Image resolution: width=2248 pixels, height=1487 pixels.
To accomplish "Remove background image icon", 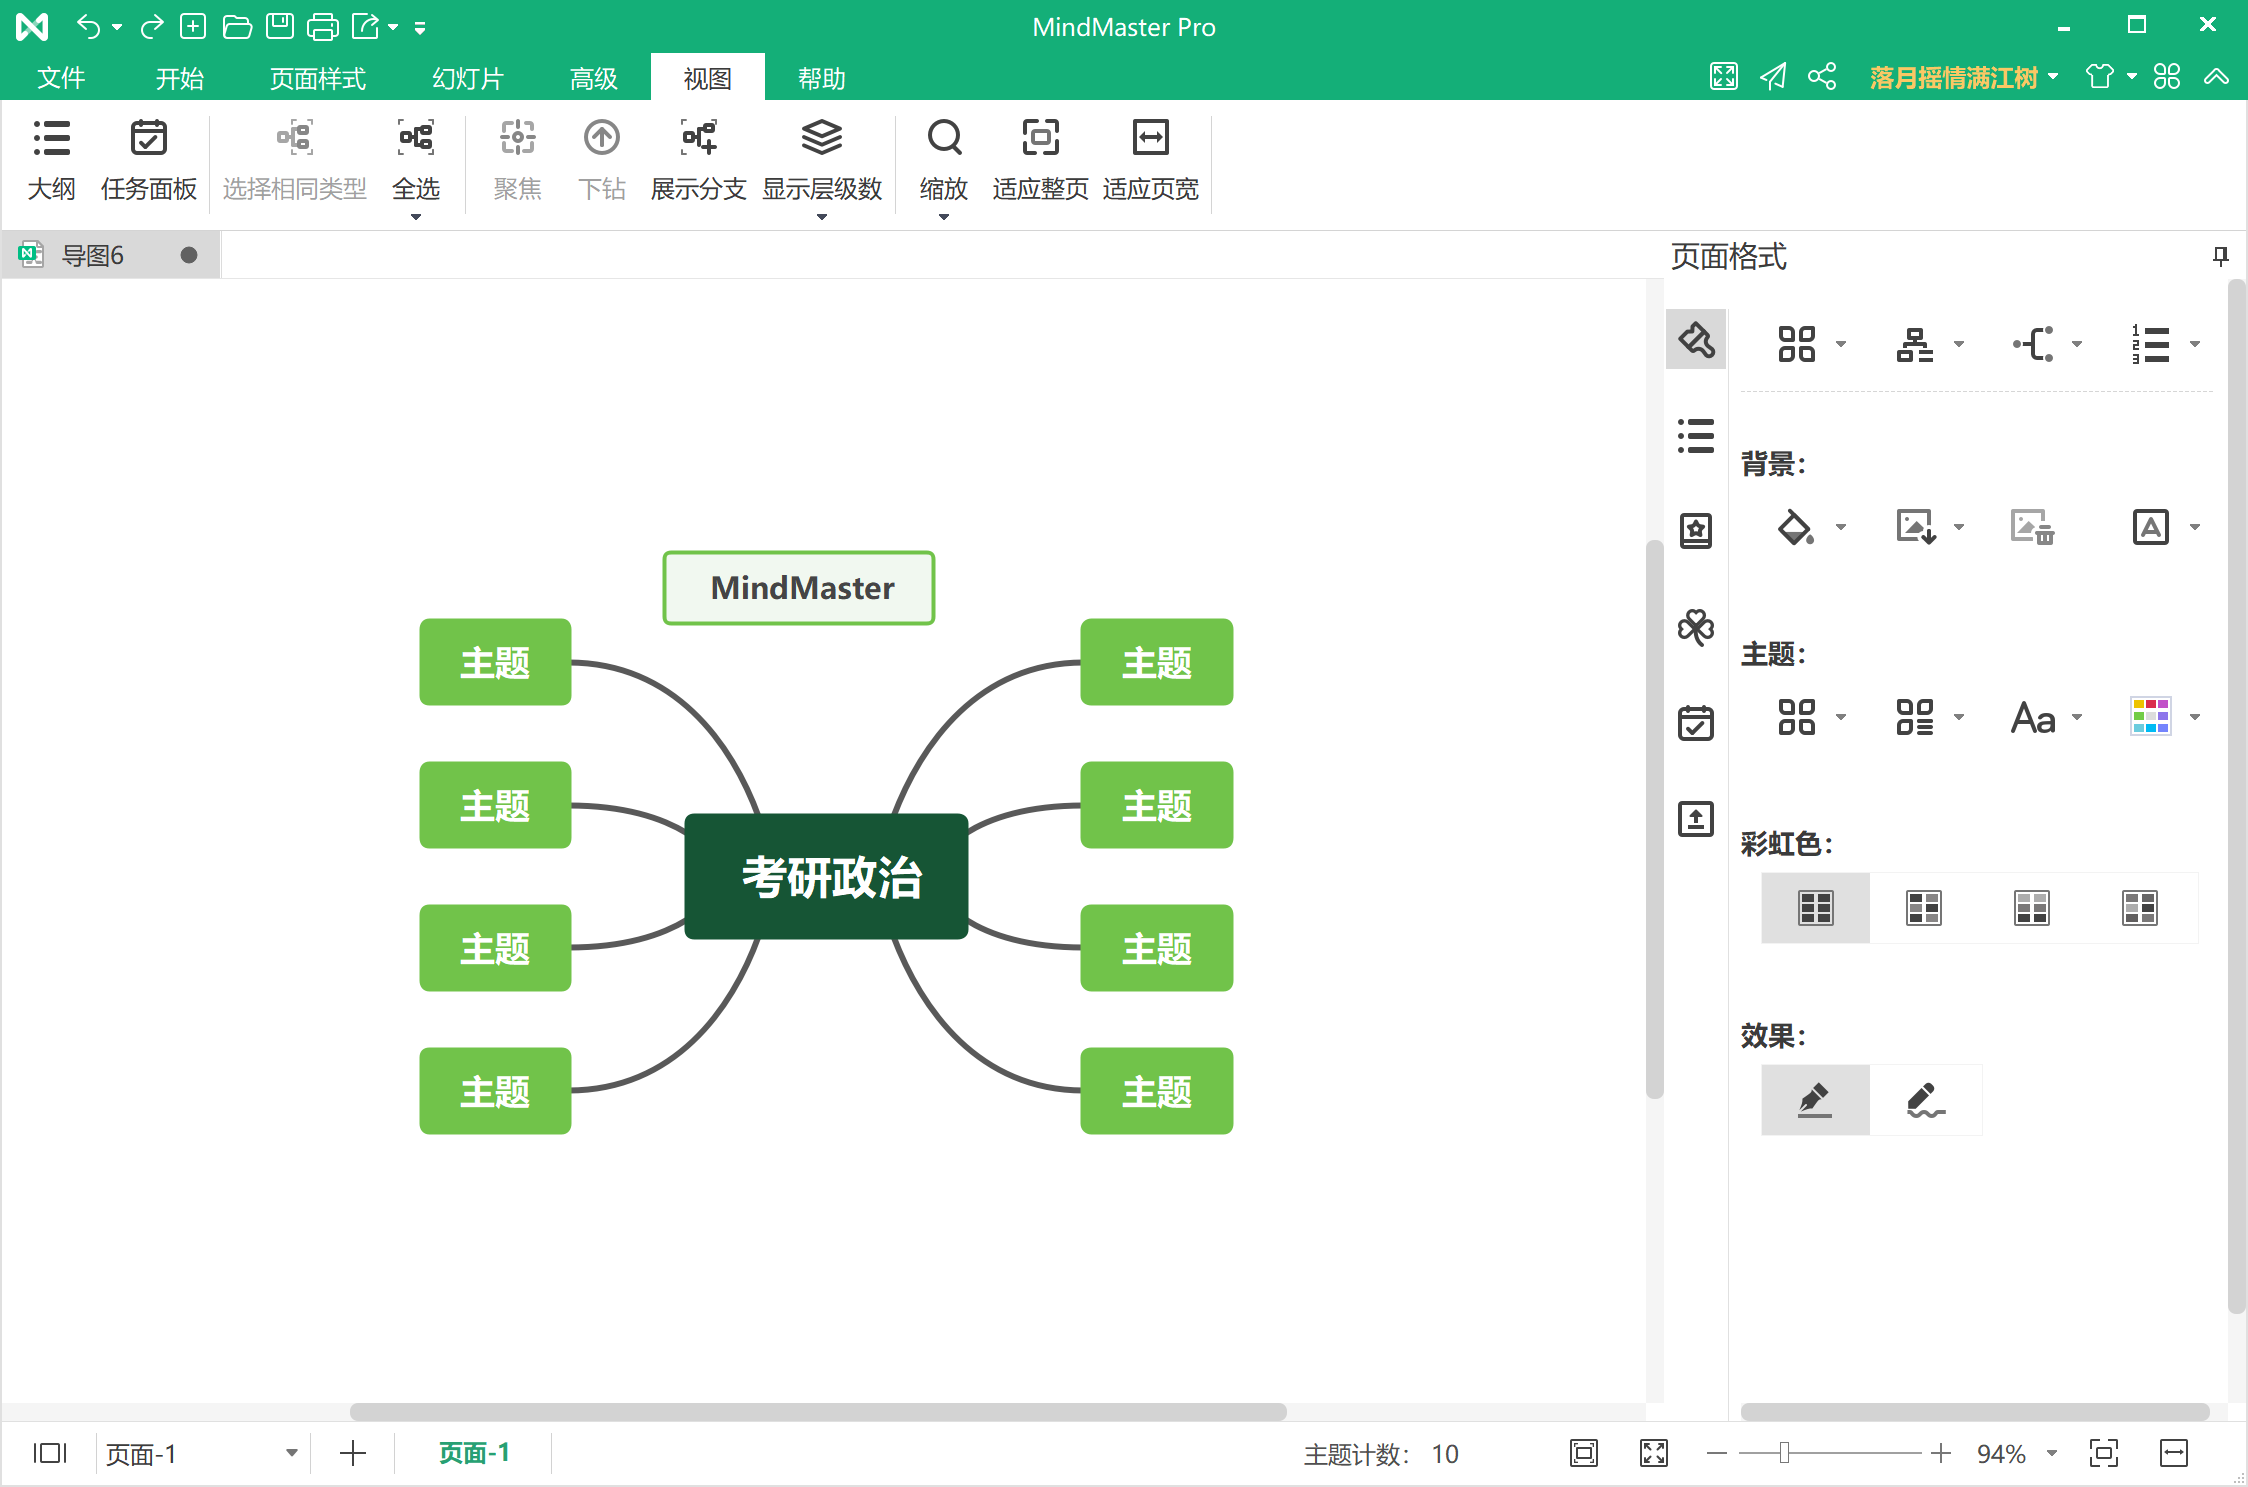I will point(2032,526).
